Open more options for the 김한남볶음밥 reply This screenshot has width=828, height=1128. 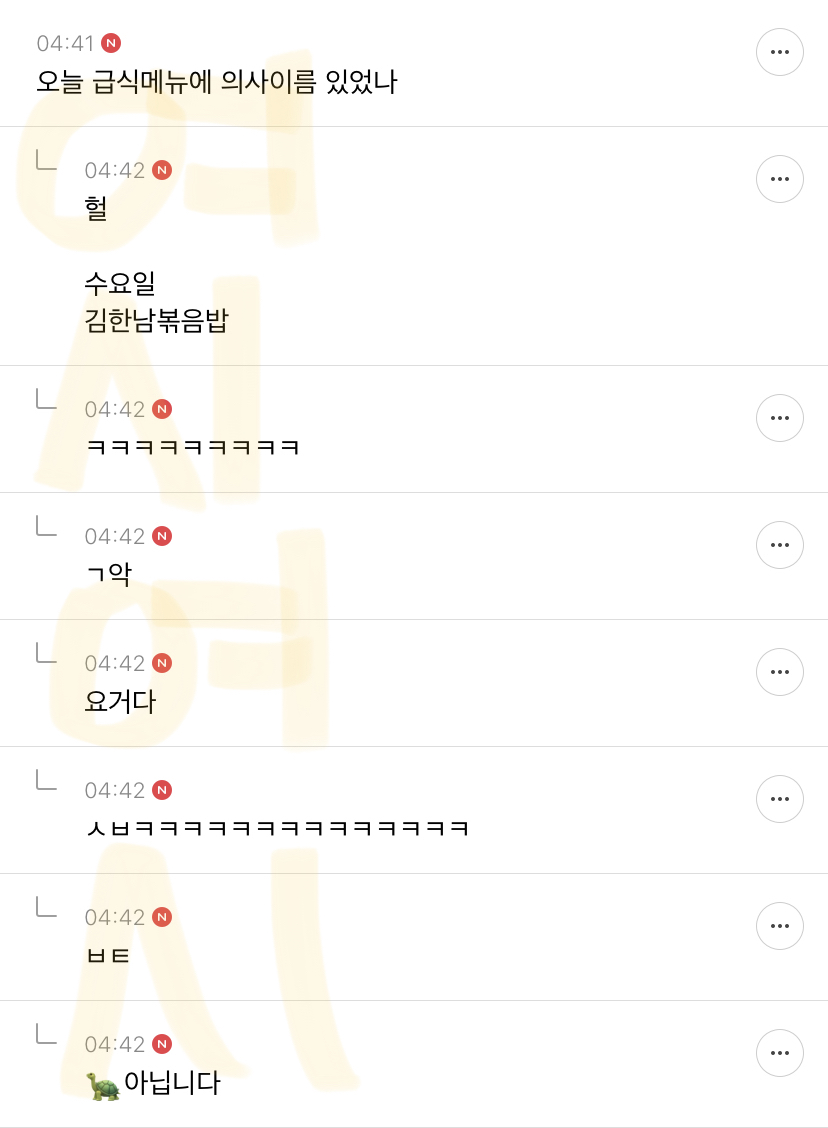[780, 179]
